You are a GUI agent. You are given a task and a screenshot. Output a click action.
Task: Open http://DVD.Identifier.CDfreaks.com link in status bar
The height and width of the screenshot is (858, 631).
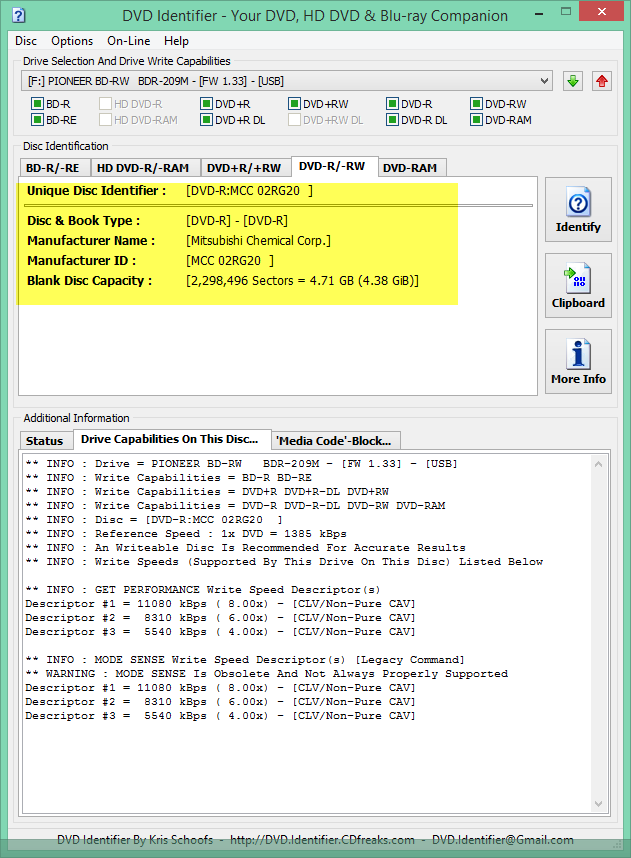[x=322, y=840]
